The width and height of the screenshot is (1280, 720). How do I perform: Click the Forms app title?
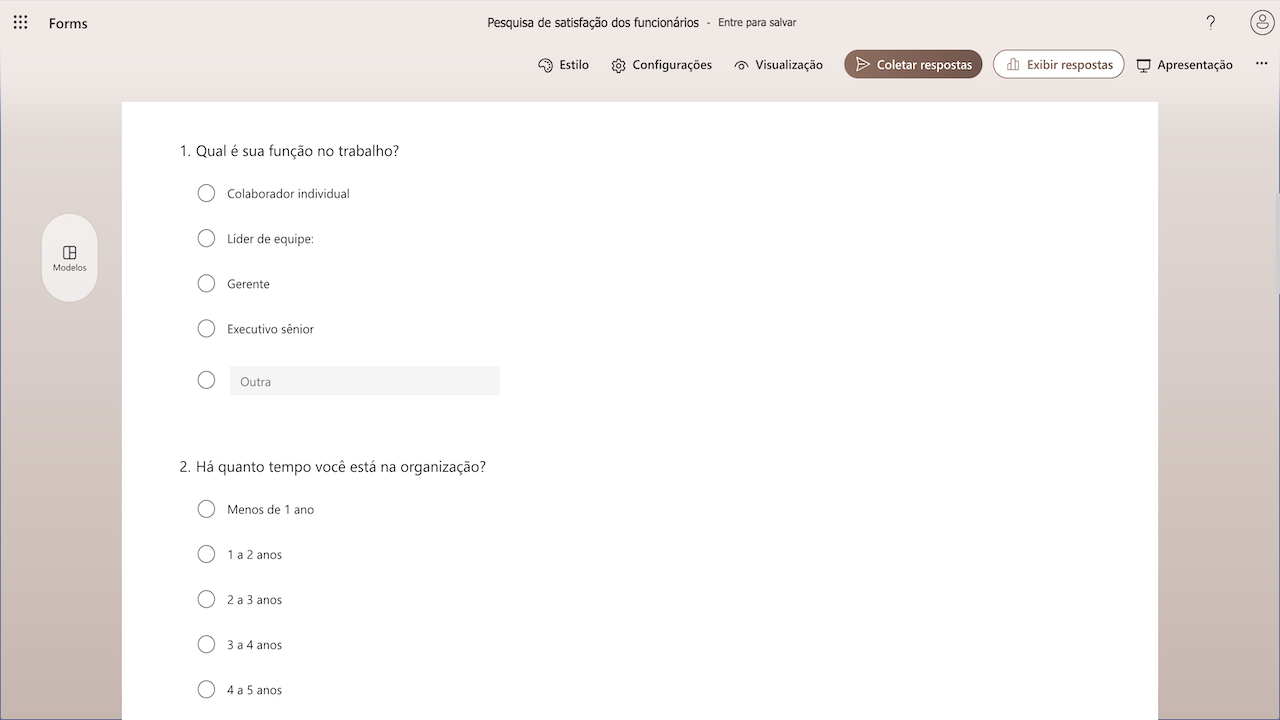pyautogui.click(x=68, y=23)
